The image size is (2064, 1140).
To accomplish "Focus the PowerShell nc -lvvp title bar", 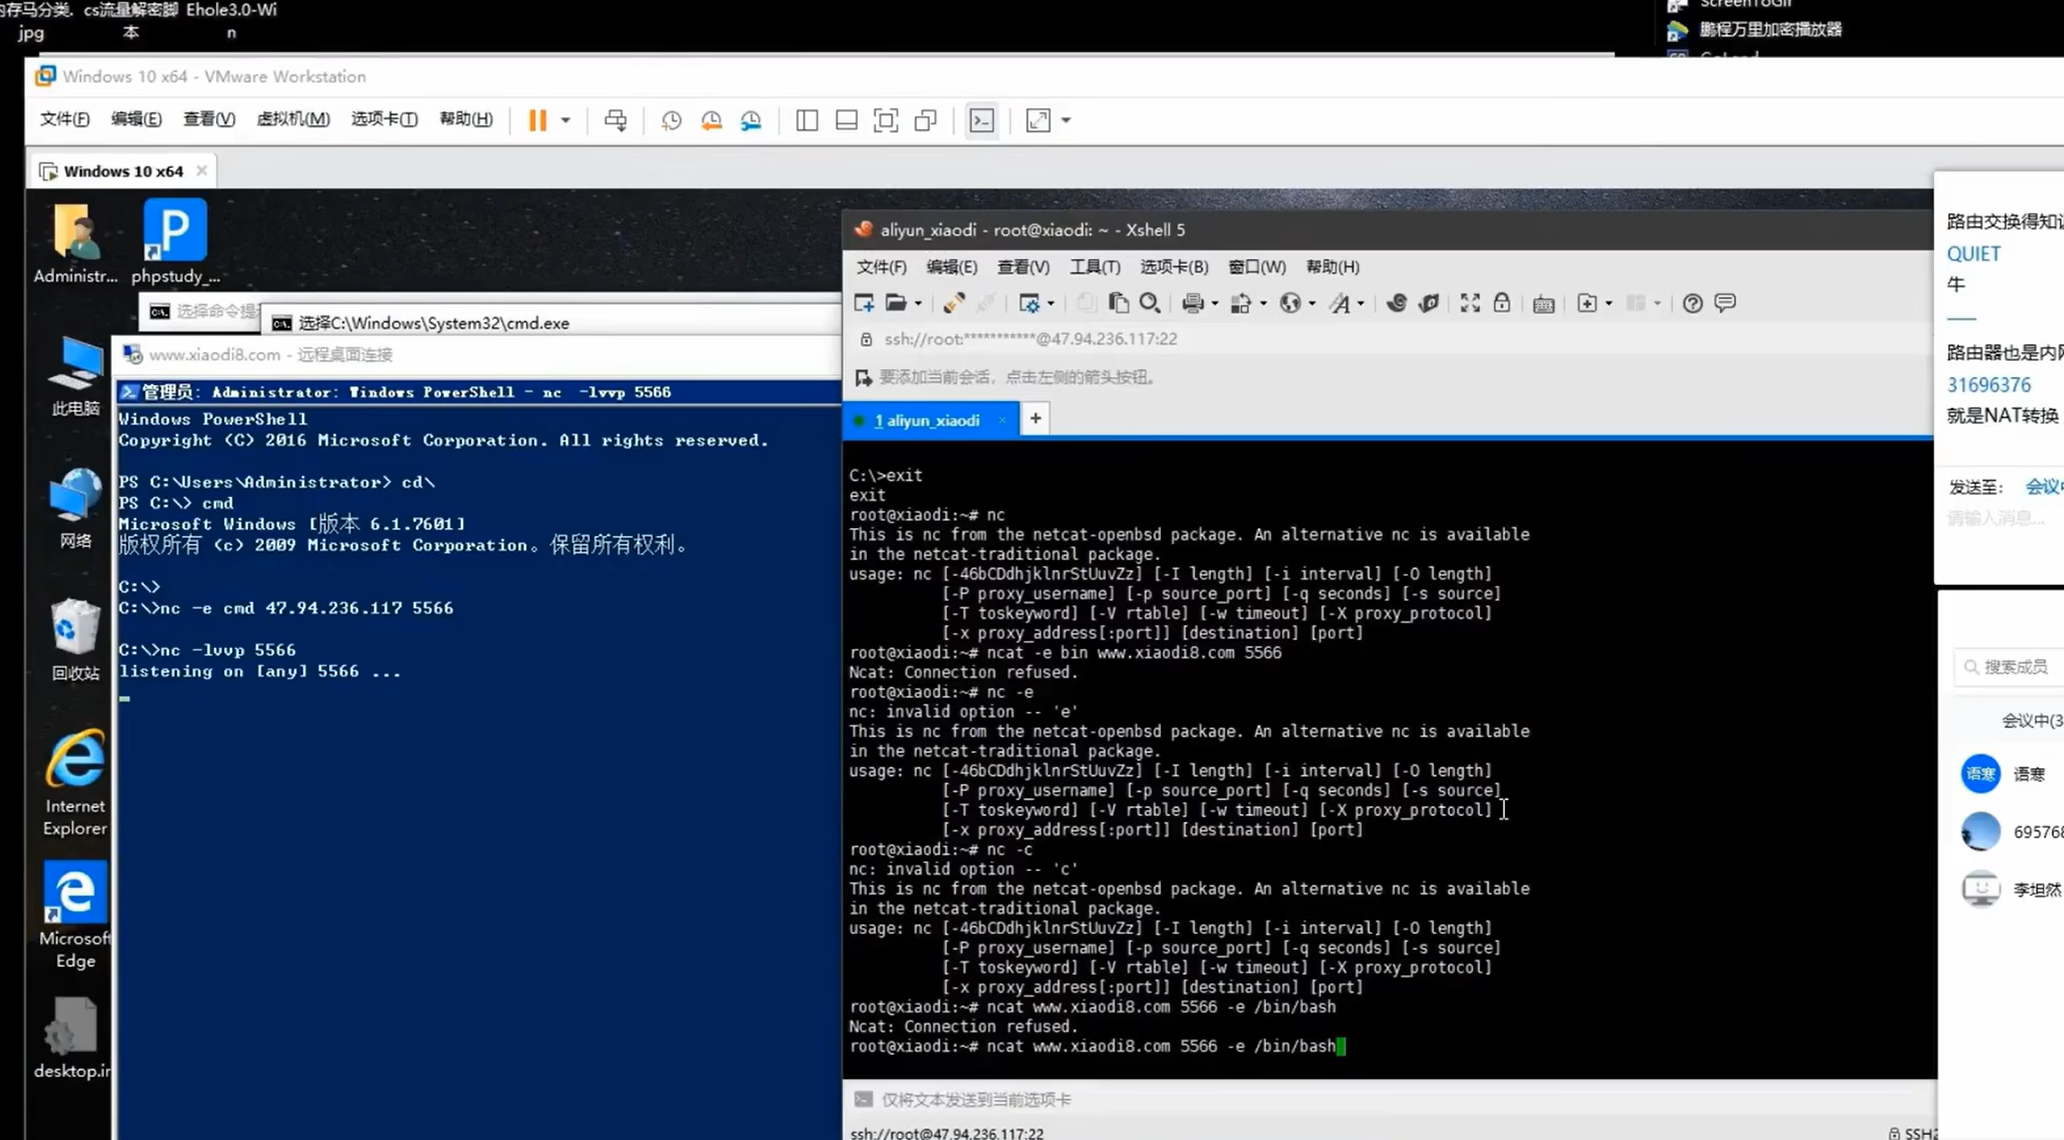I will tap(478, 392).
